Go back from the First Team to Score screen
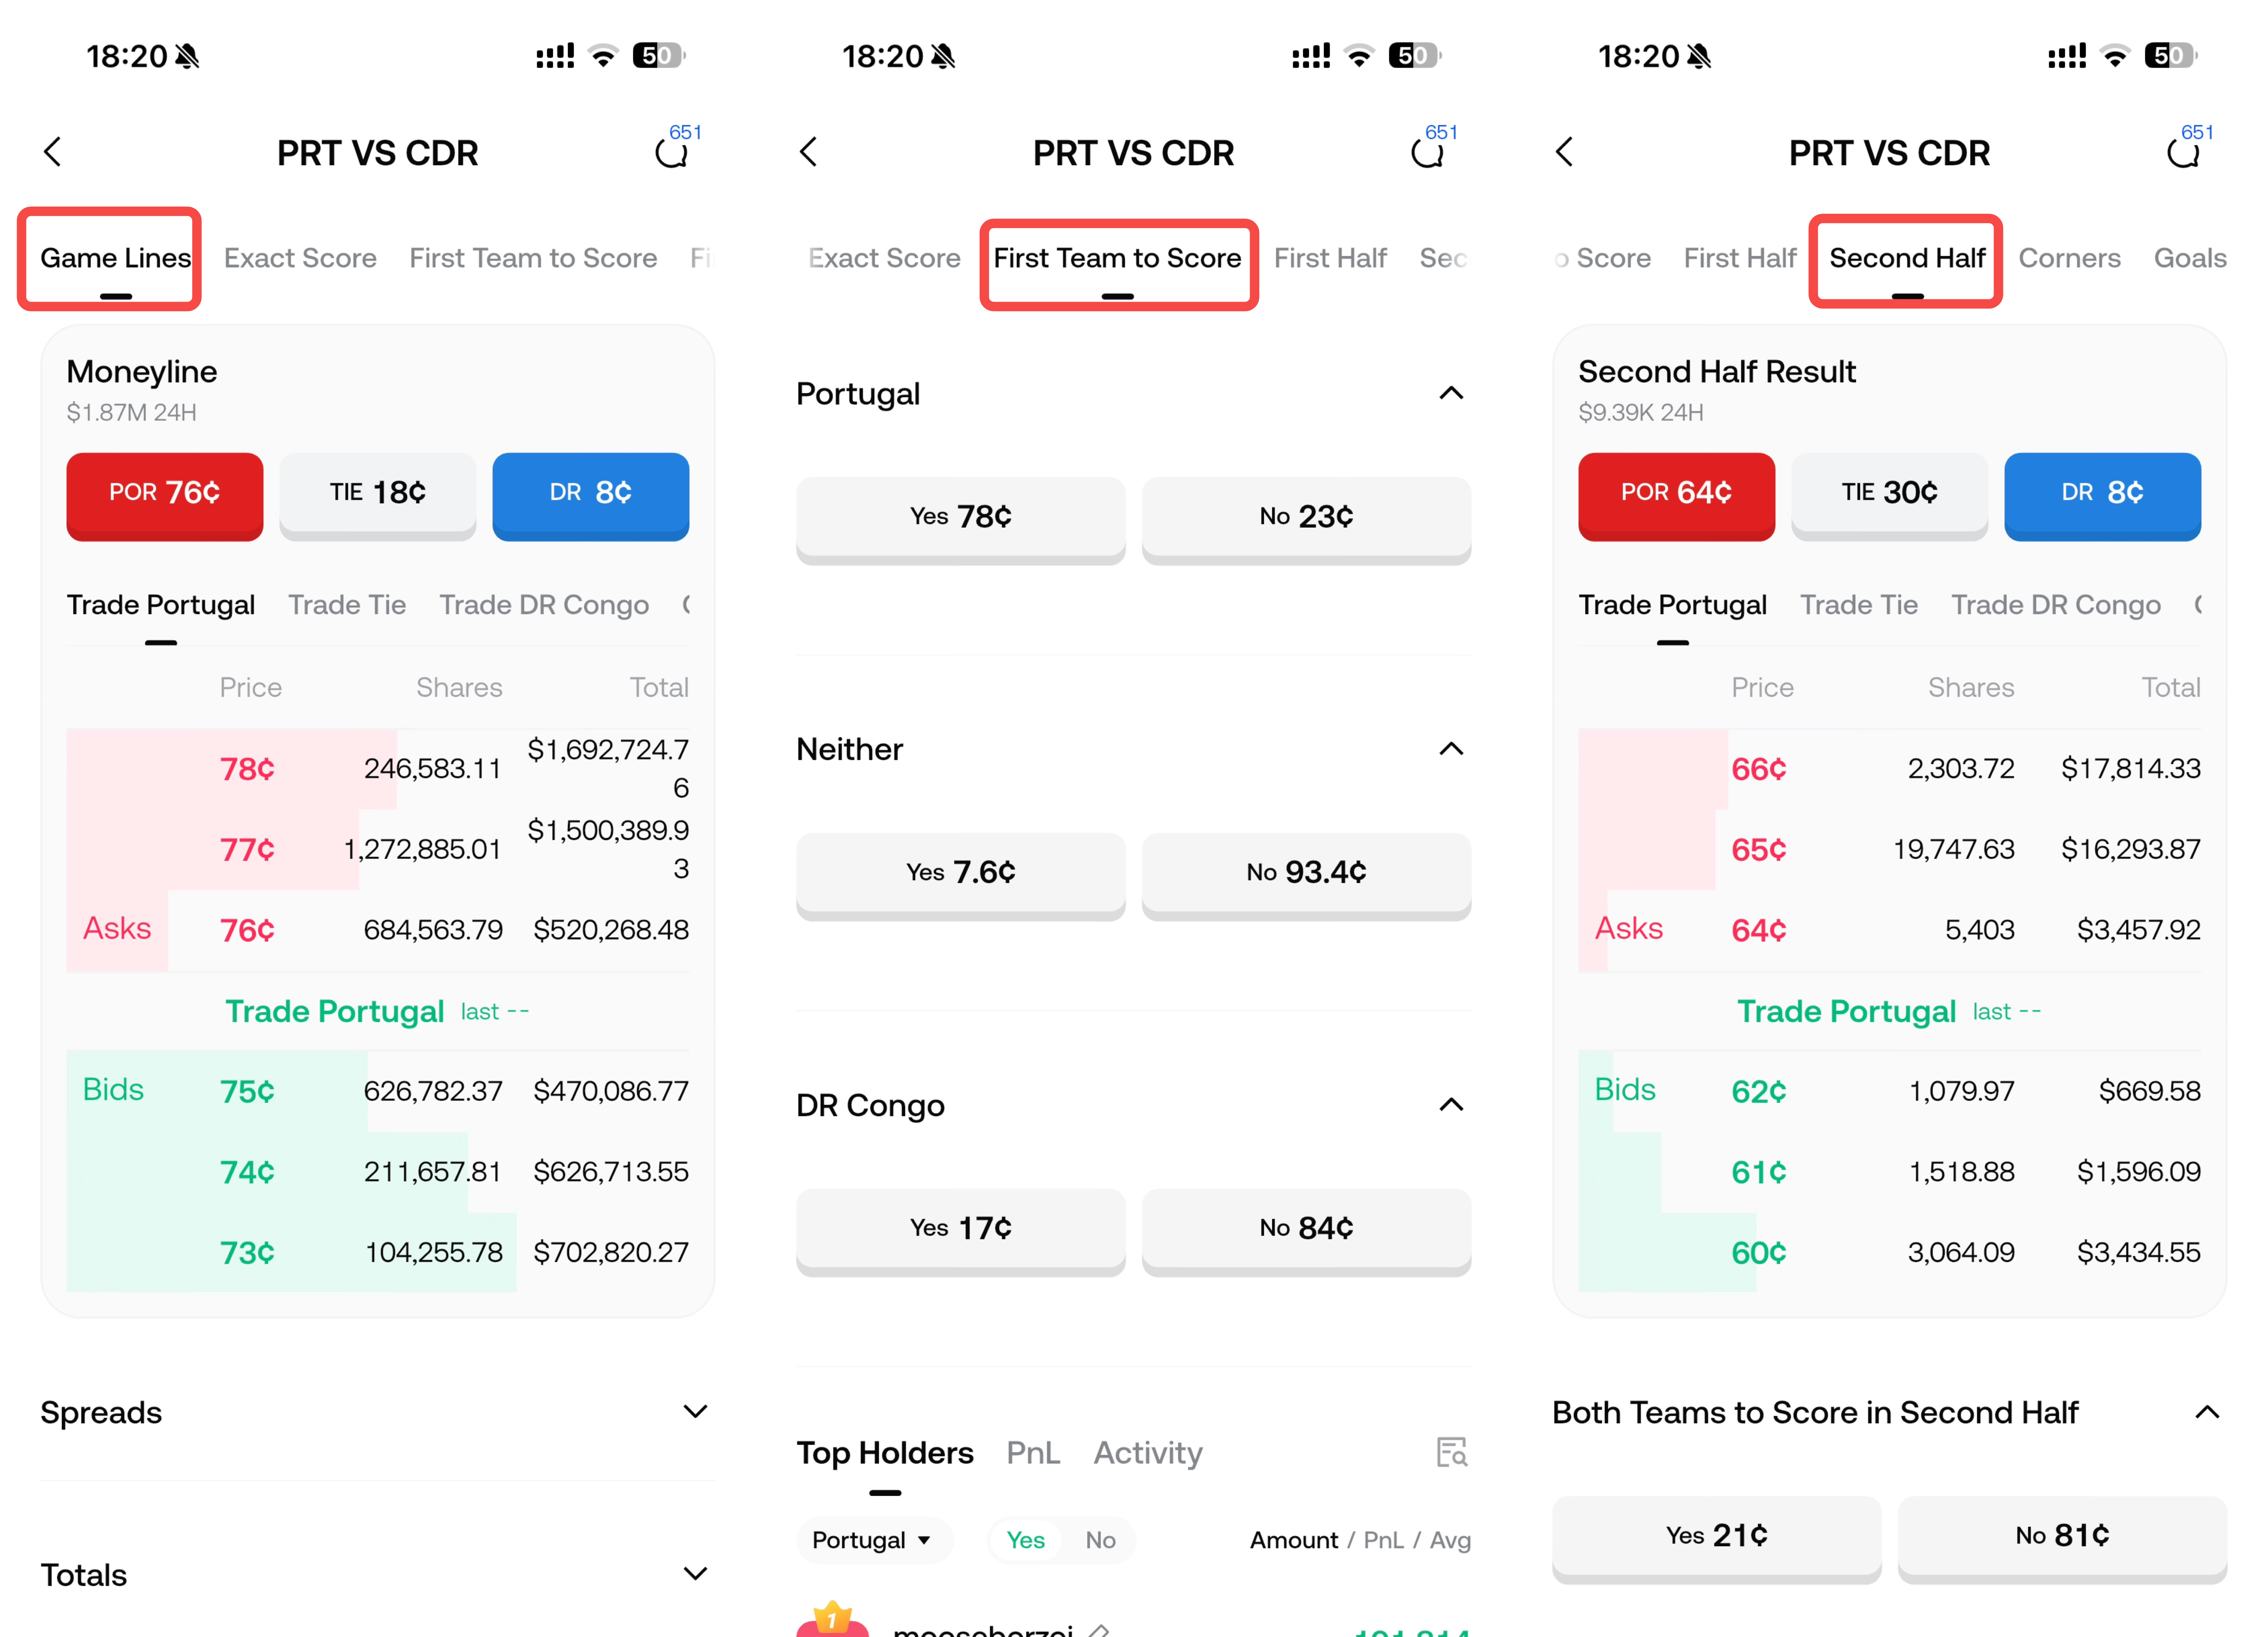Viewport: 2268px width, 1637px height. 809,152
